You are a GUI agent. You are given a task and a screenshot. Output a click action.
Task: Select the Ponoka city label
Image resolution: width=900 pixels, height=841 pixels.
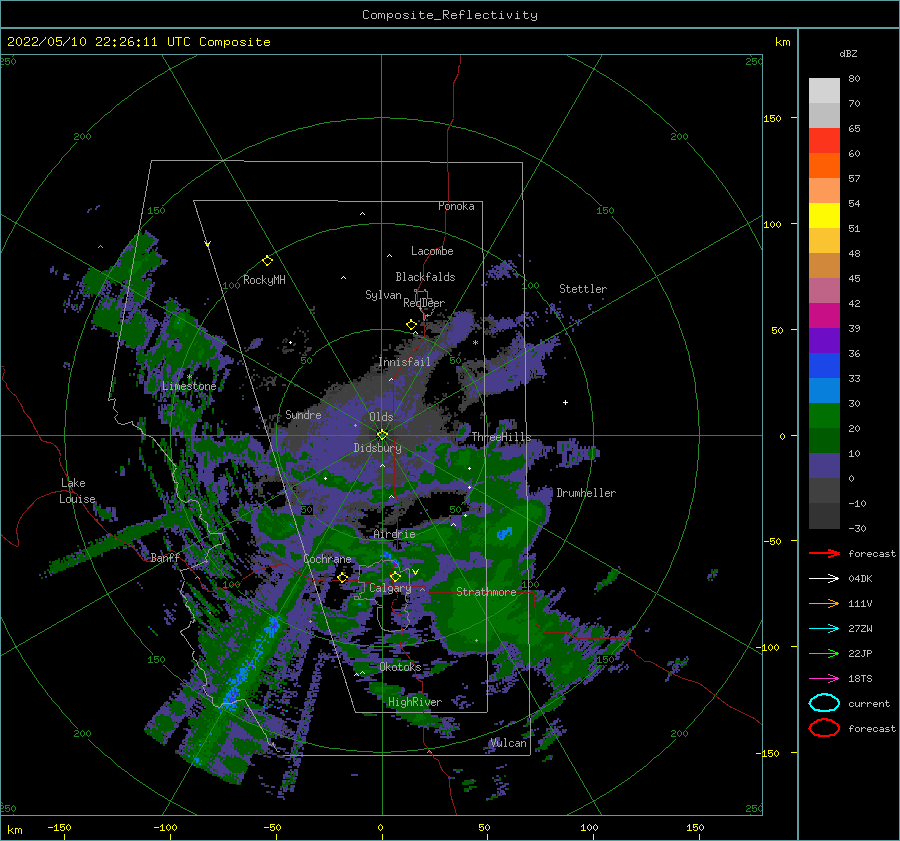pyautogui.click(x=456, y=206)
